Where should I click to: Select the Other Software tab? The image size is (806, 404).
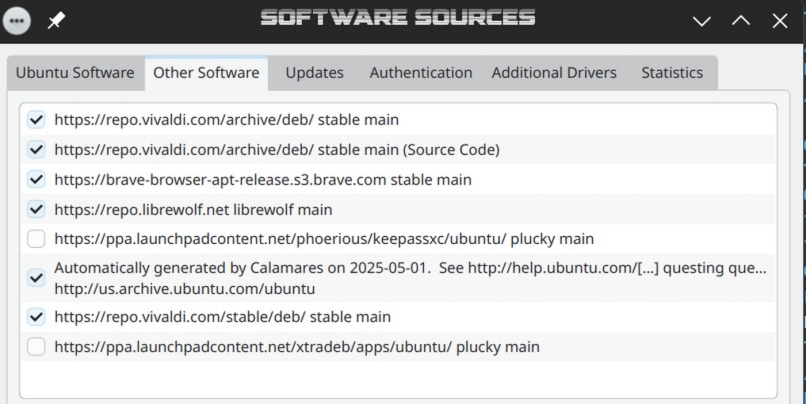[x=206, y=73]
